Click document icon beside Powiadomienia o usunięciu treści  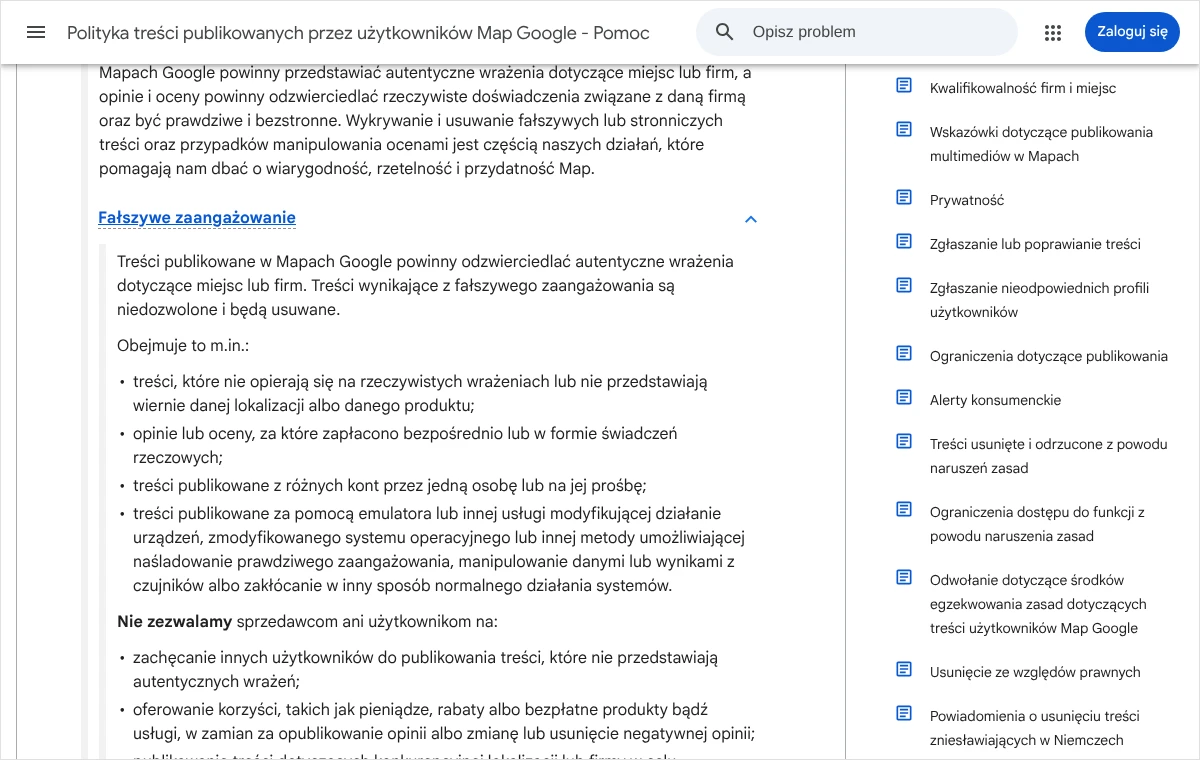tap(904, 714)
